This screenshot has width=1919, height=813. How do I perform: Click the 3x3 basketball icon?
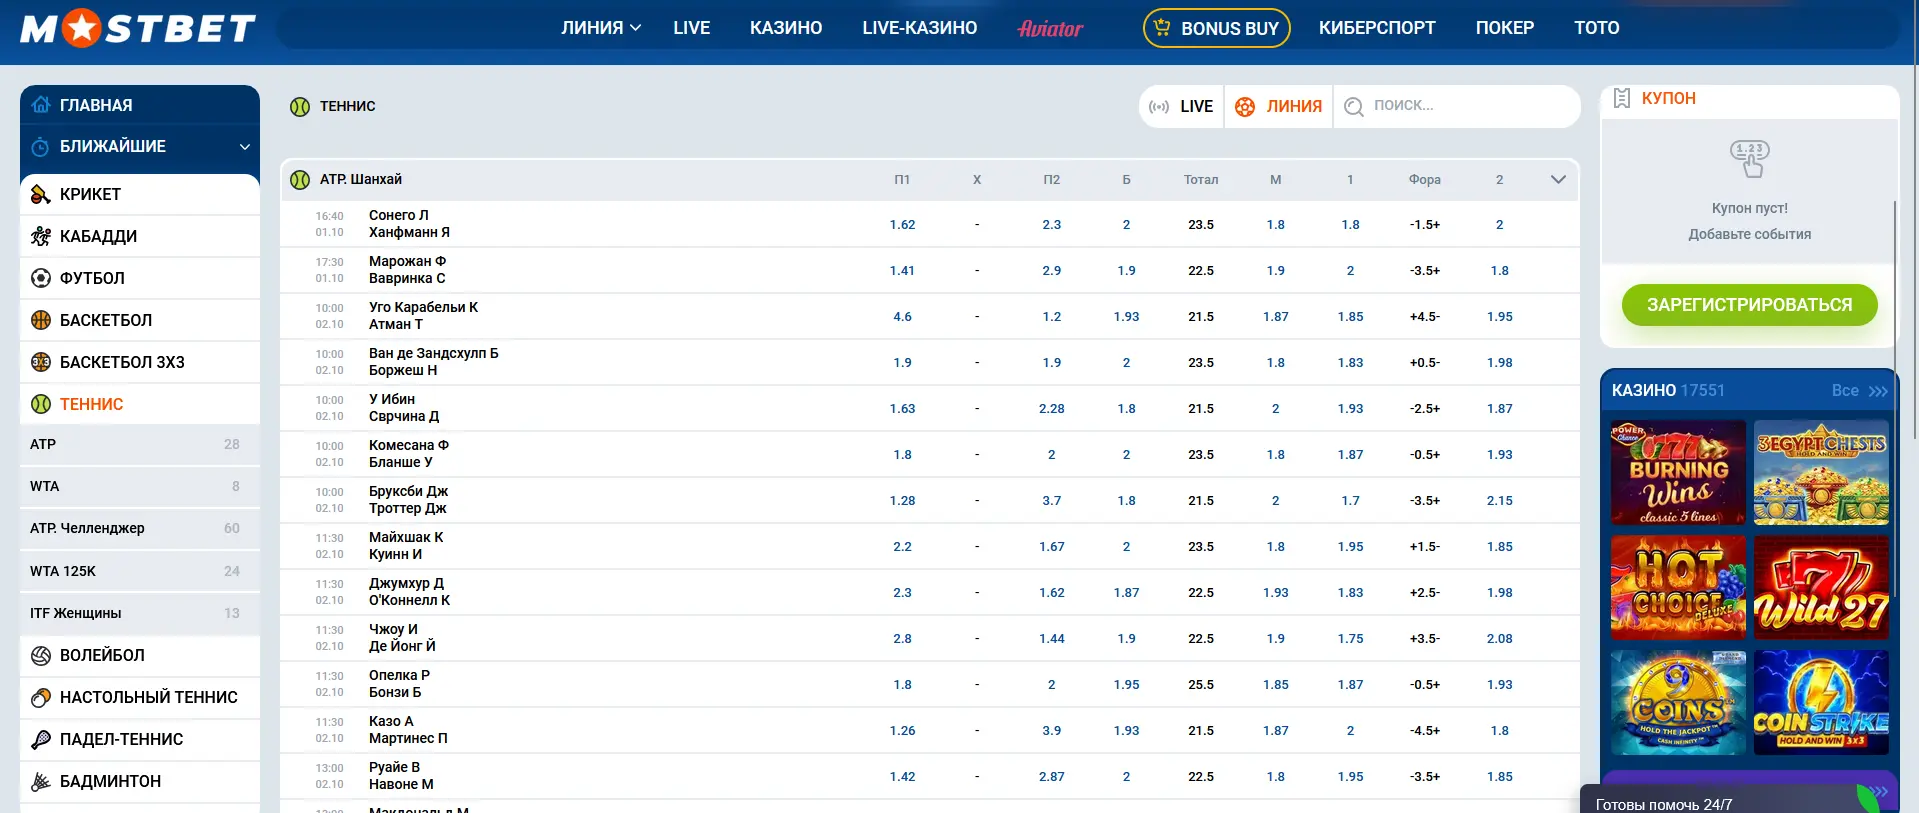(x=41, y=362)
